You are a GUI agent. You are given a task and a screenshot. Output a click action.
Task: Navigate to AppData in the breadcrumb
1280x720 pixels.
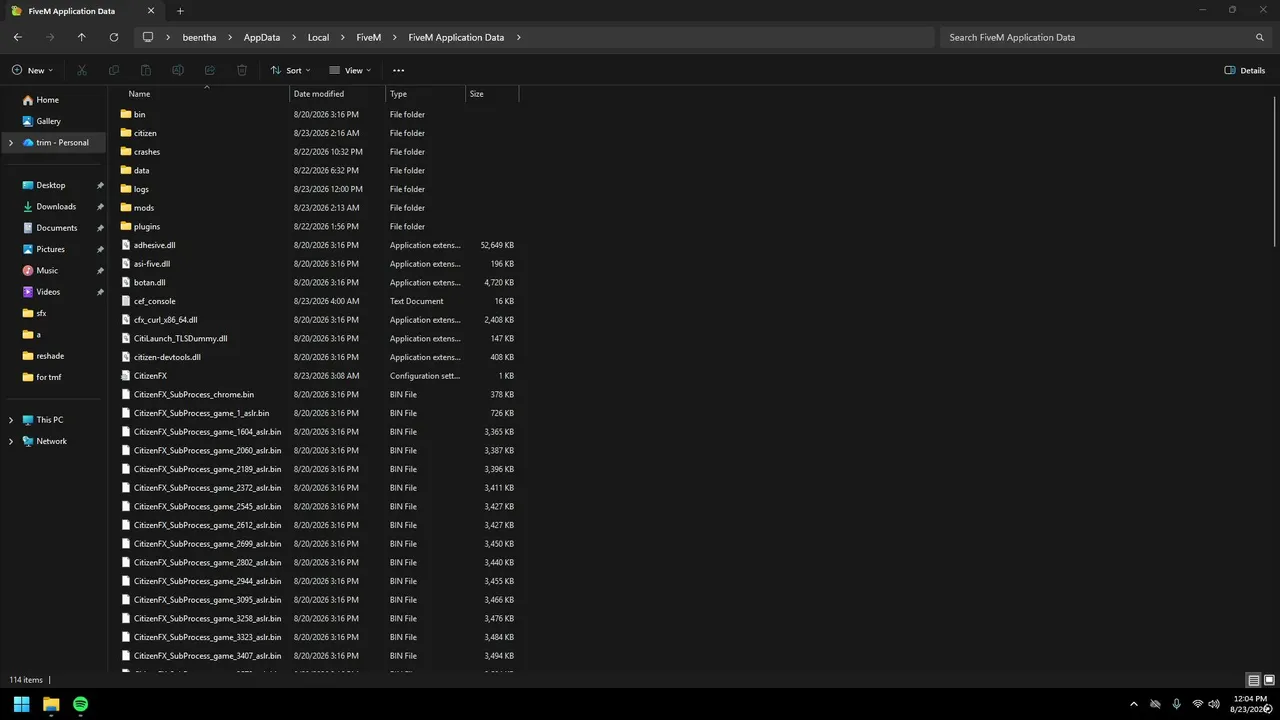pos(262,37)
